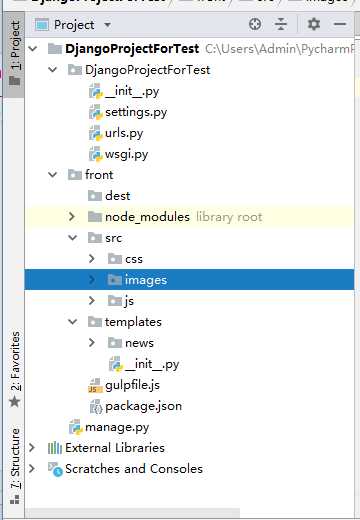
Task: Click the locate/scroll-from-source target icon
Action: [255, 24]
